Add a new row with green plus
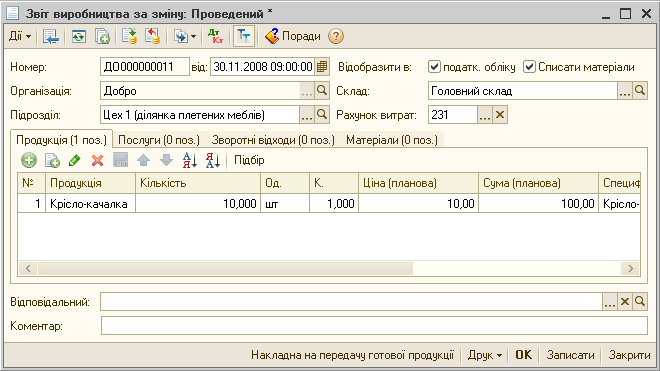 tap(29, 160)
